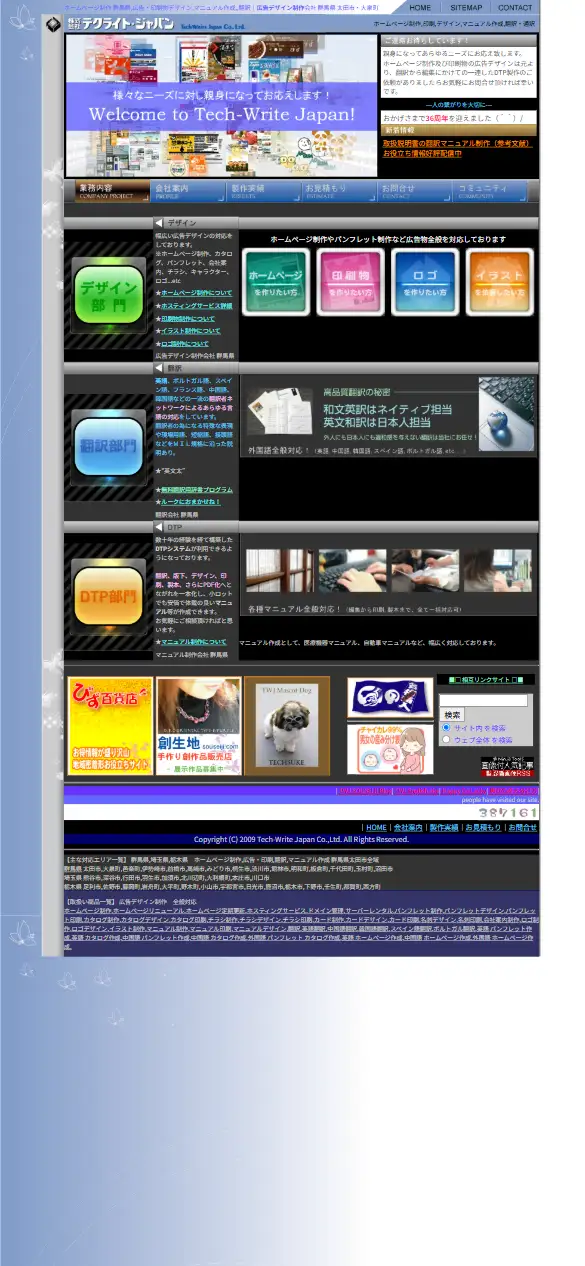This screenshot has width=585, height=1266.
Task: Click the copyright 2009 Tech-Write Japan text
Action: tap(301, 839)
